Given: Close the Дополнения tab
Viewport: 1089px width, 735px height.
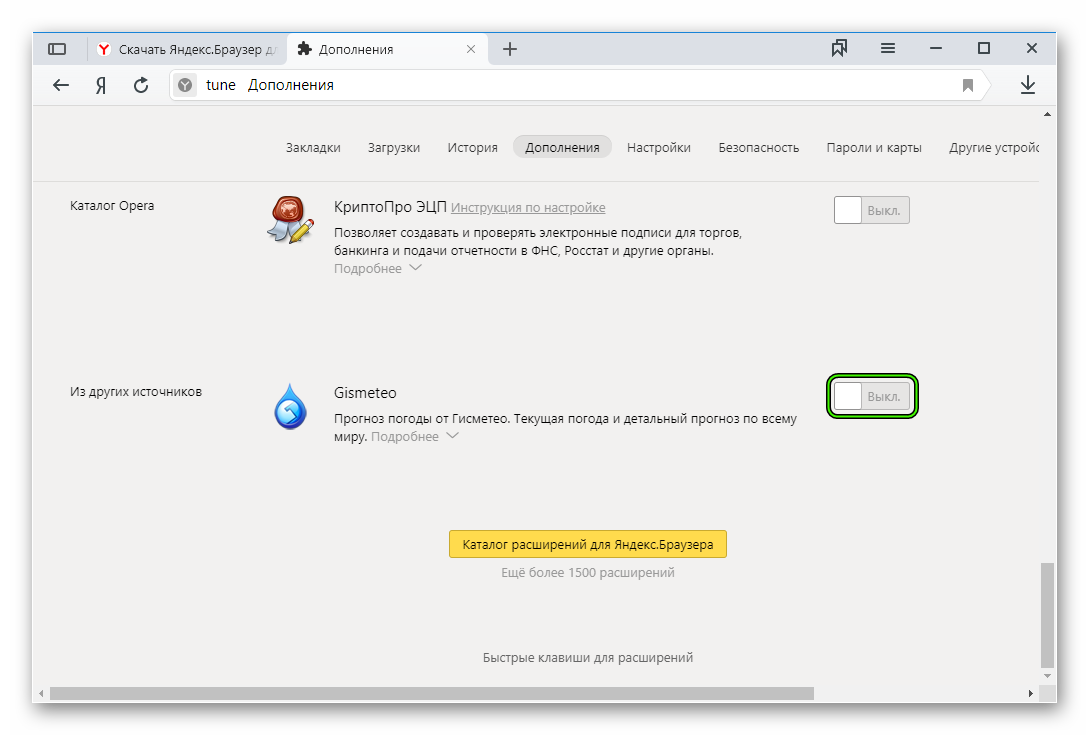Looking at the screenshot, I should click(x=471, y=49).
